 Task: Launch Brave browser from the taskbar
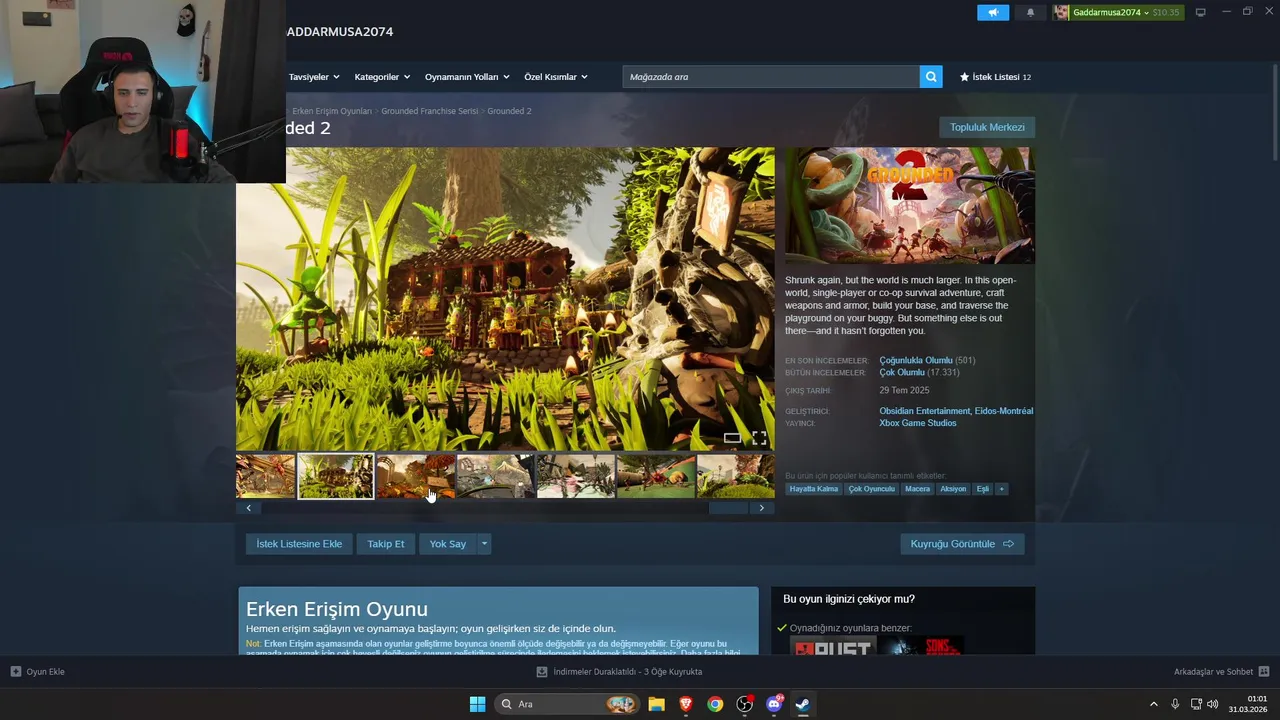pos(686,704)
